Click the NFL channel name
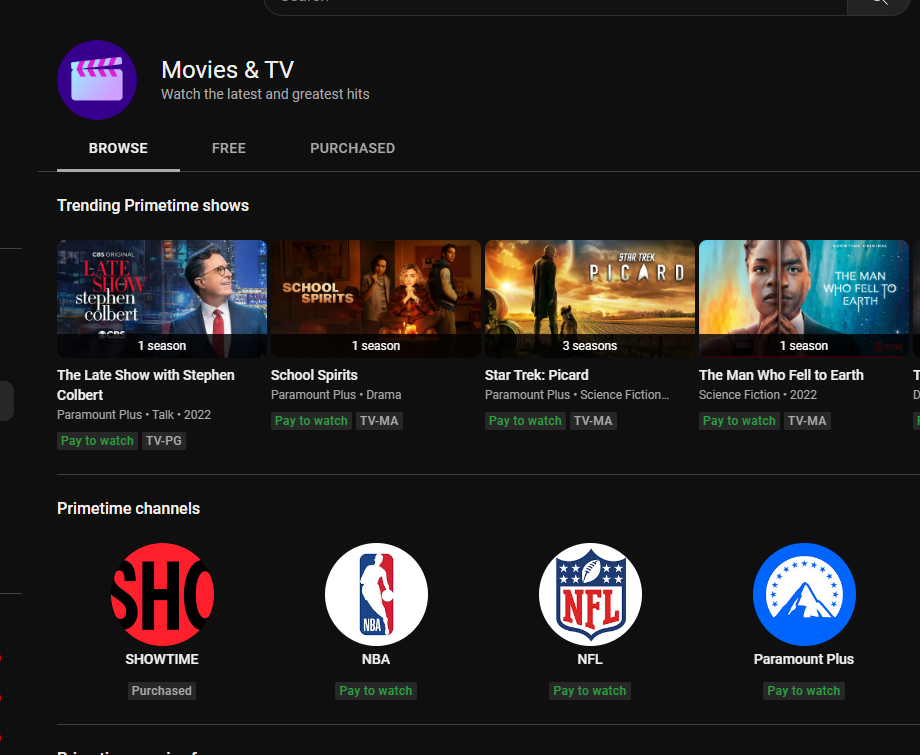 [x=590, y=659]
